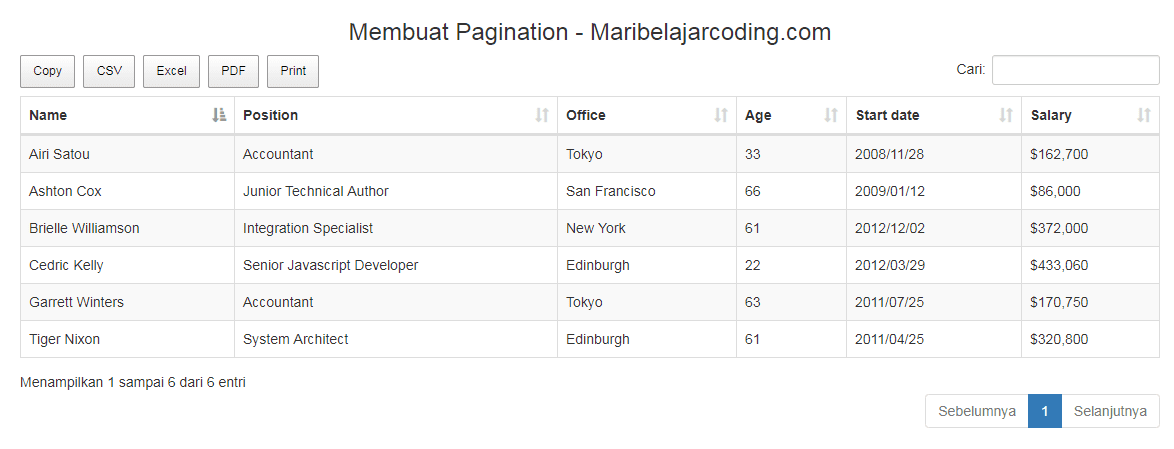Screen dimensions: 1174x449
Task: Sort Salary using its arrows icon
Action: pyautogui.click(x=1143, y=115)
